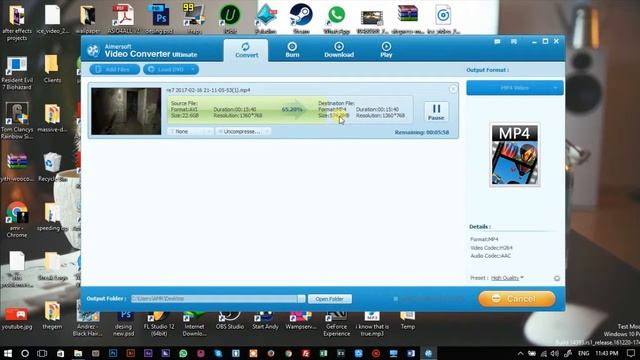Click the Add Files button

tap(115, 69)
